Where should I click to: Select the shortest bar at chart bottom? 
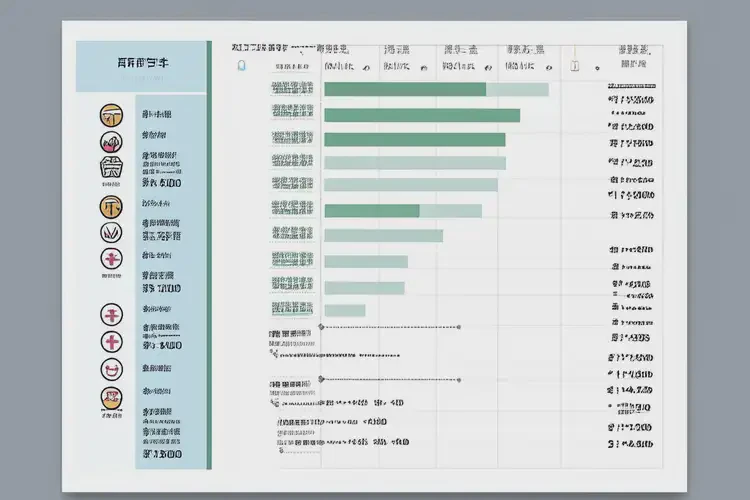coord(345,311)
